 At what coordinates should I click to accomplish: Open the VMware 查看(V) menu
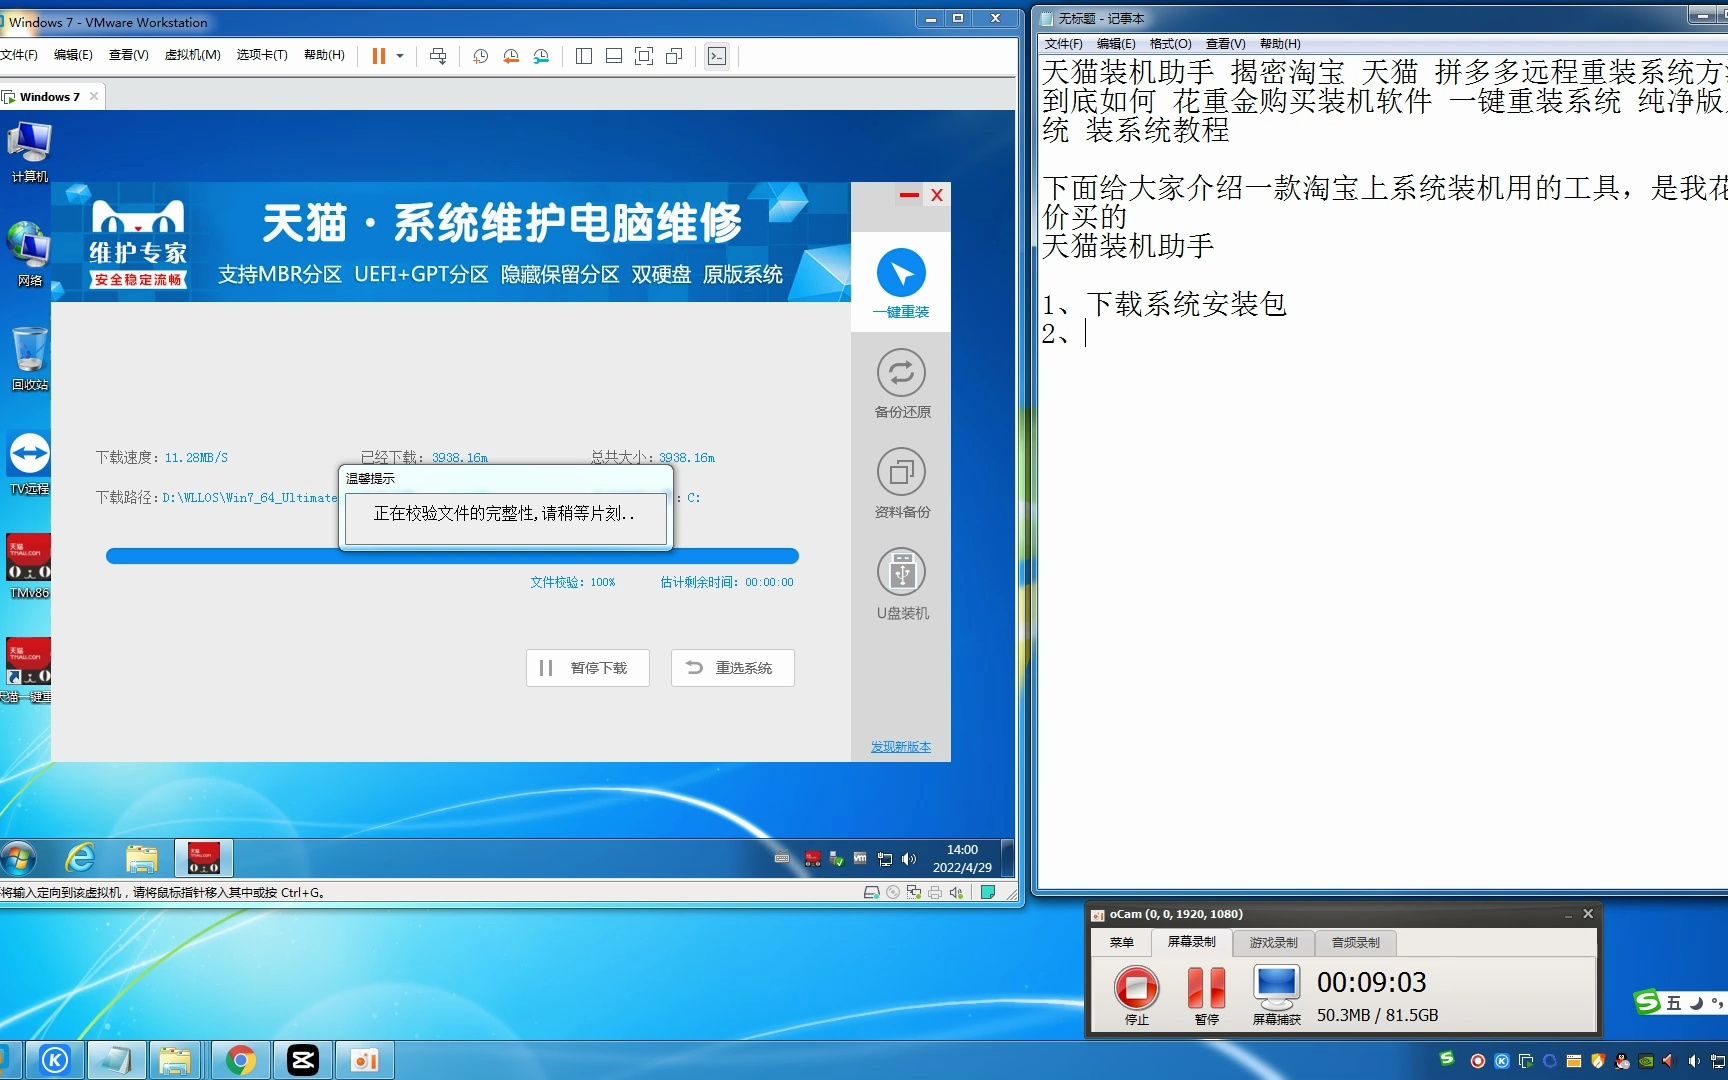[128, 55]
